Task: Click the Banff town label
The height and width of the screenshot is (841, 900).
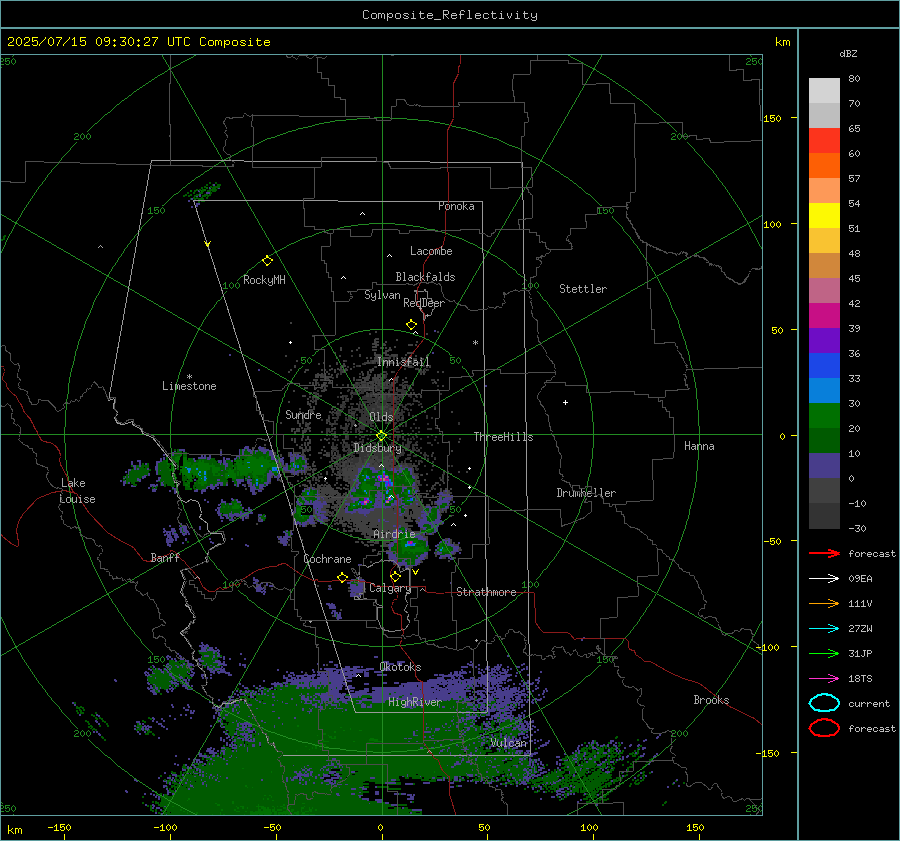Action: pyautogui.click(x=165, y=557)
